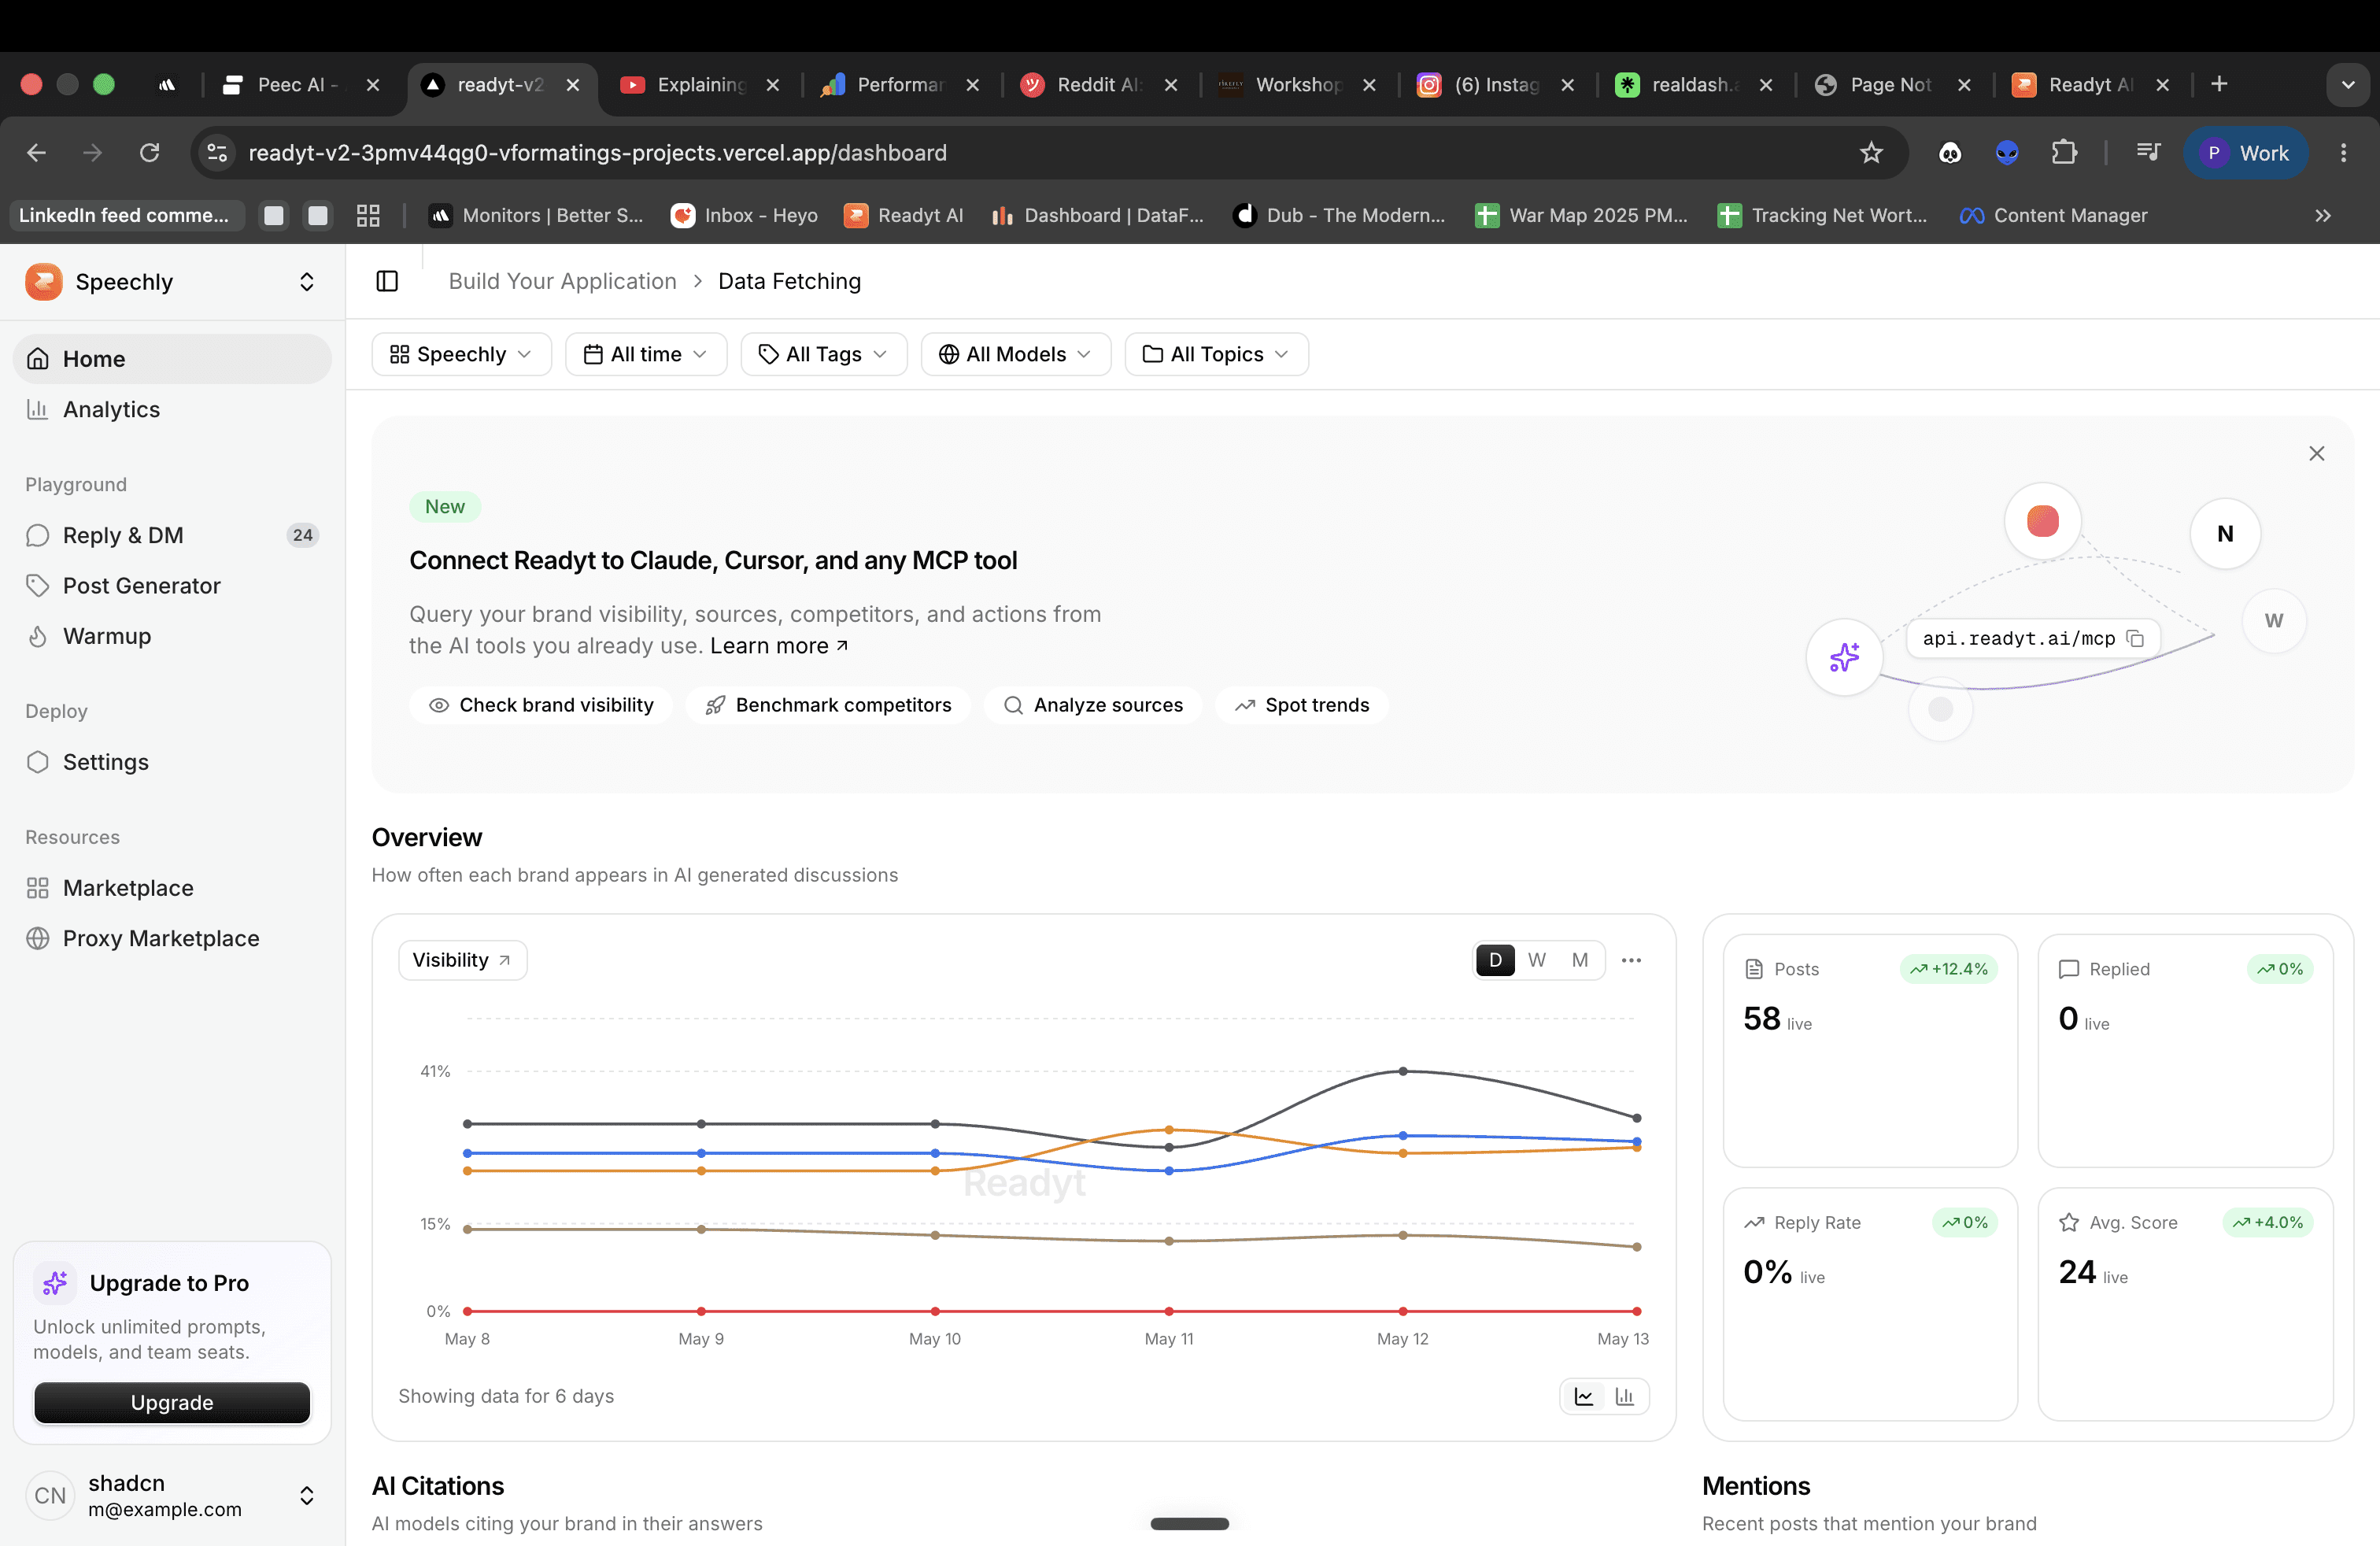Open the All Models filter

1015,354
